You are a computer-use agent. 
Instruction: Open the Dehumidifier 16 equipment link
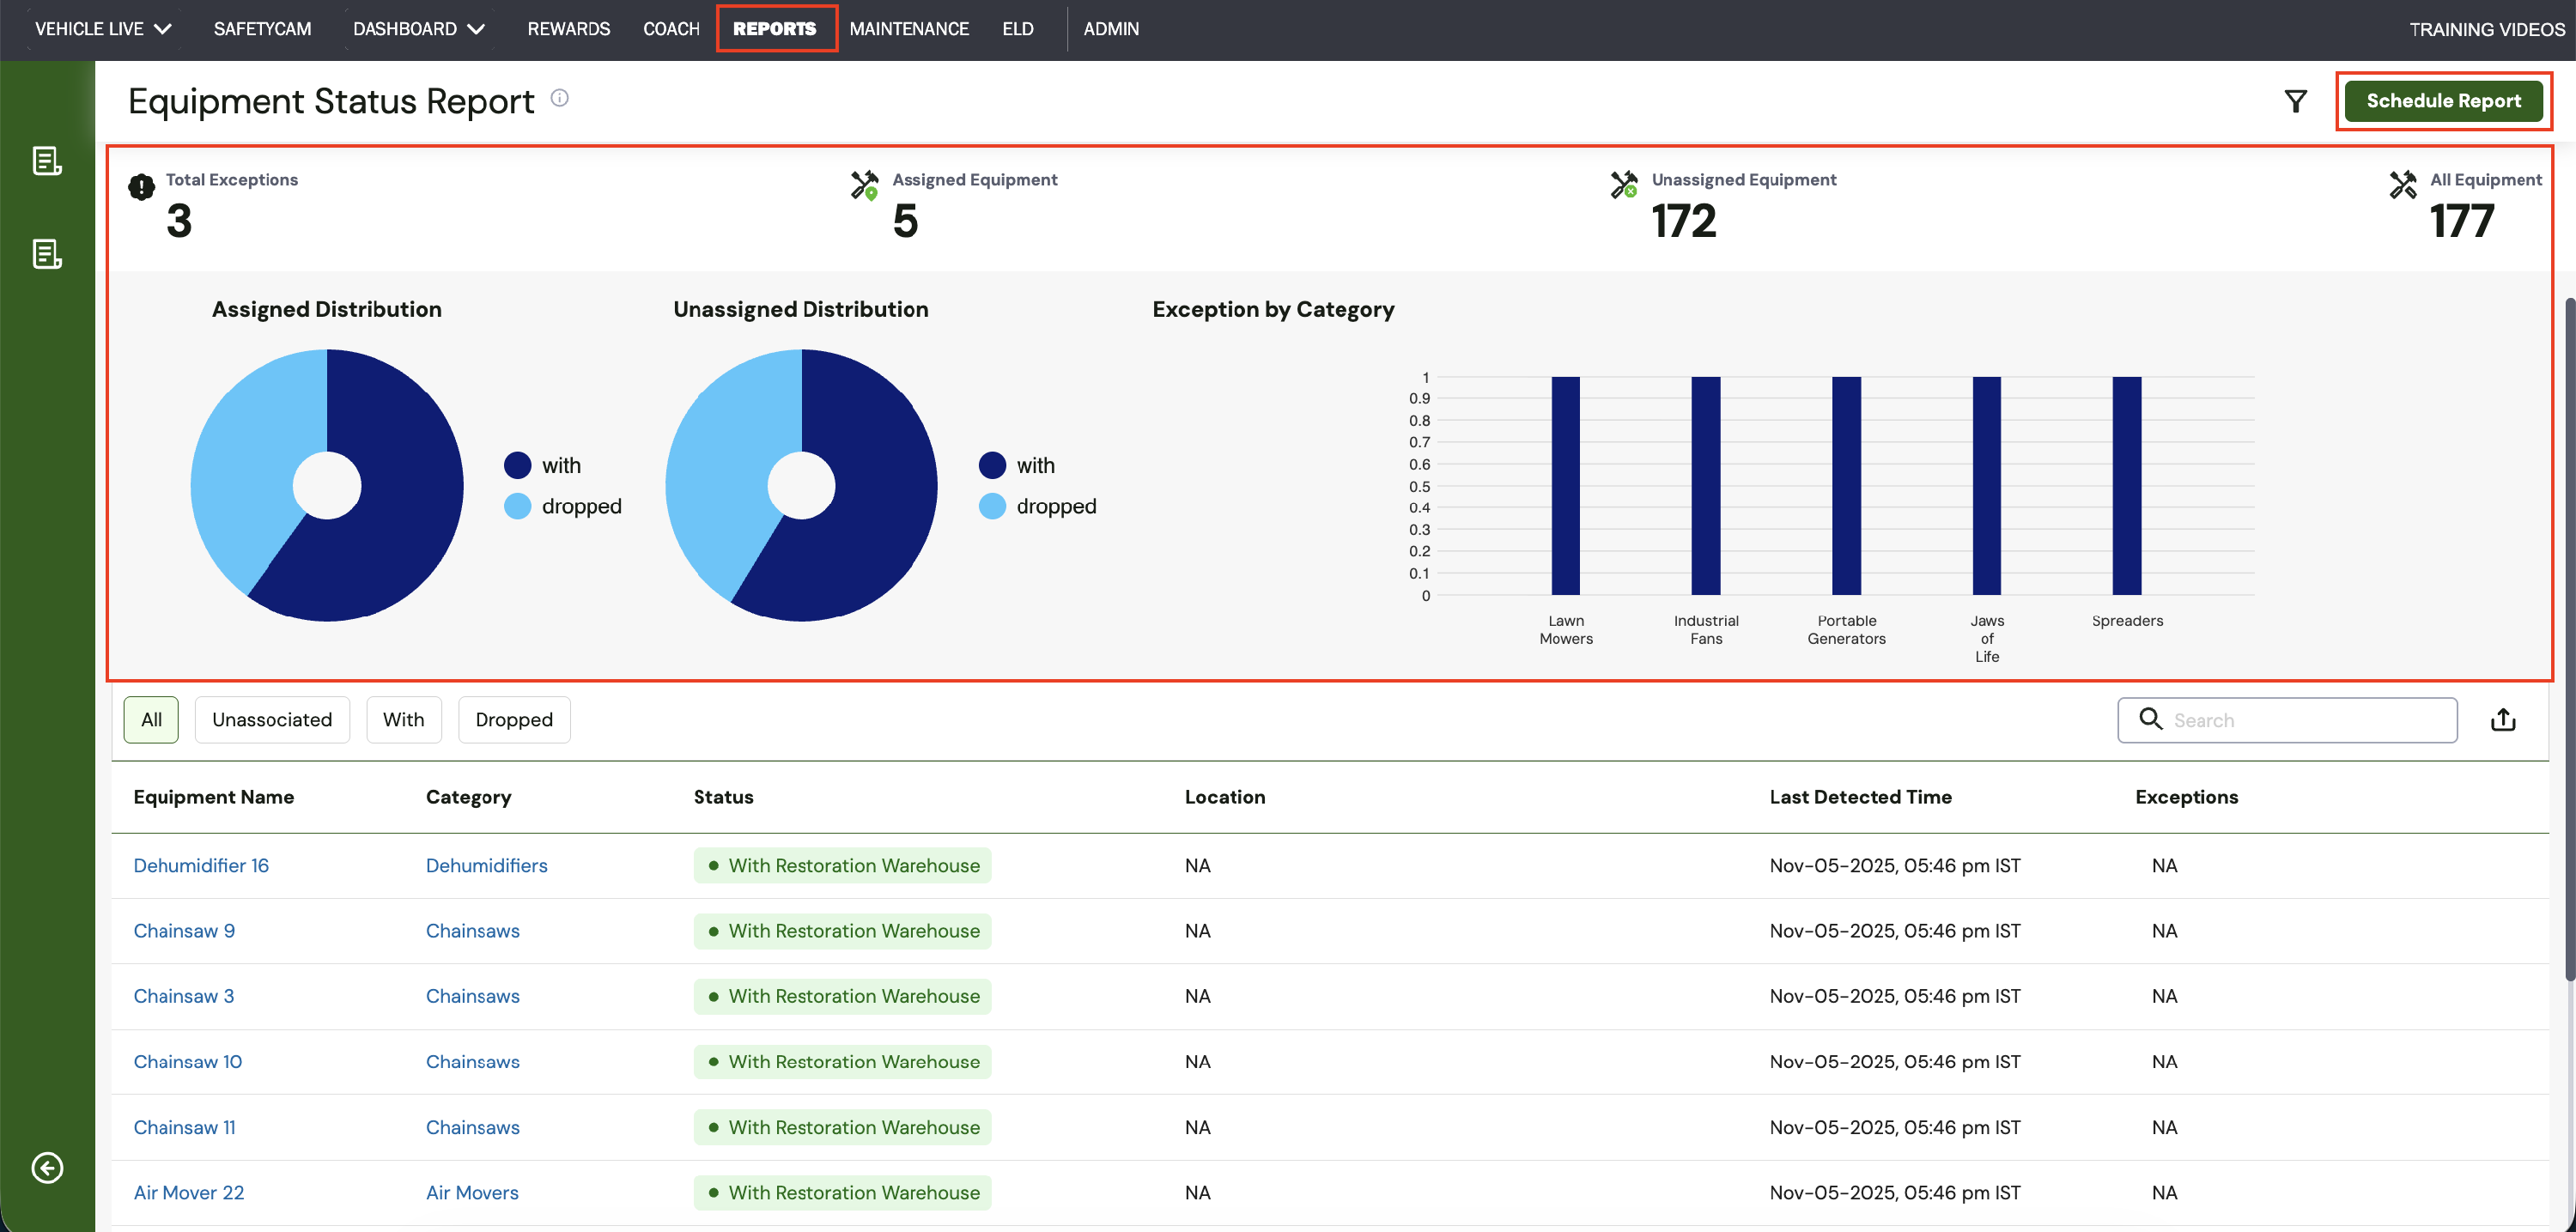coord(201,866)
